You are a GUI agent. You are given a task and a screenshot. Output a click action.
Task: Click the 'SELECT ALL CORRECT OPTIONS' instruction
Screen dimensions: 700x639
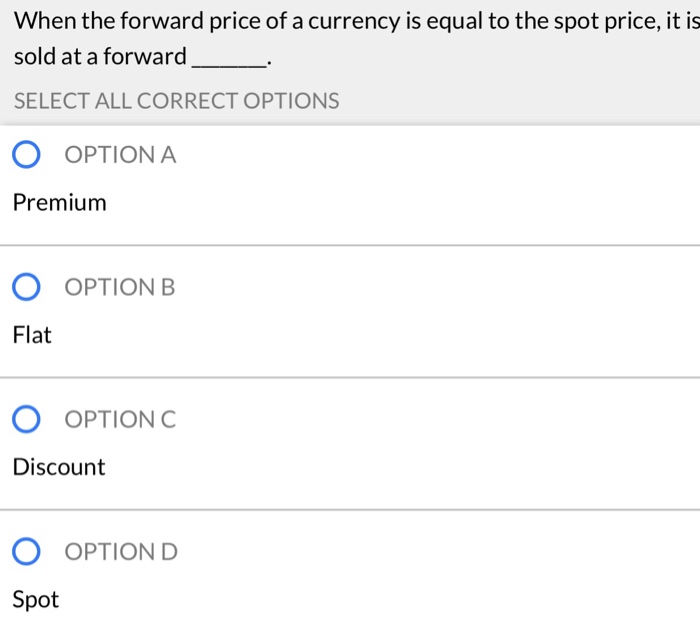tap(176, 101)
